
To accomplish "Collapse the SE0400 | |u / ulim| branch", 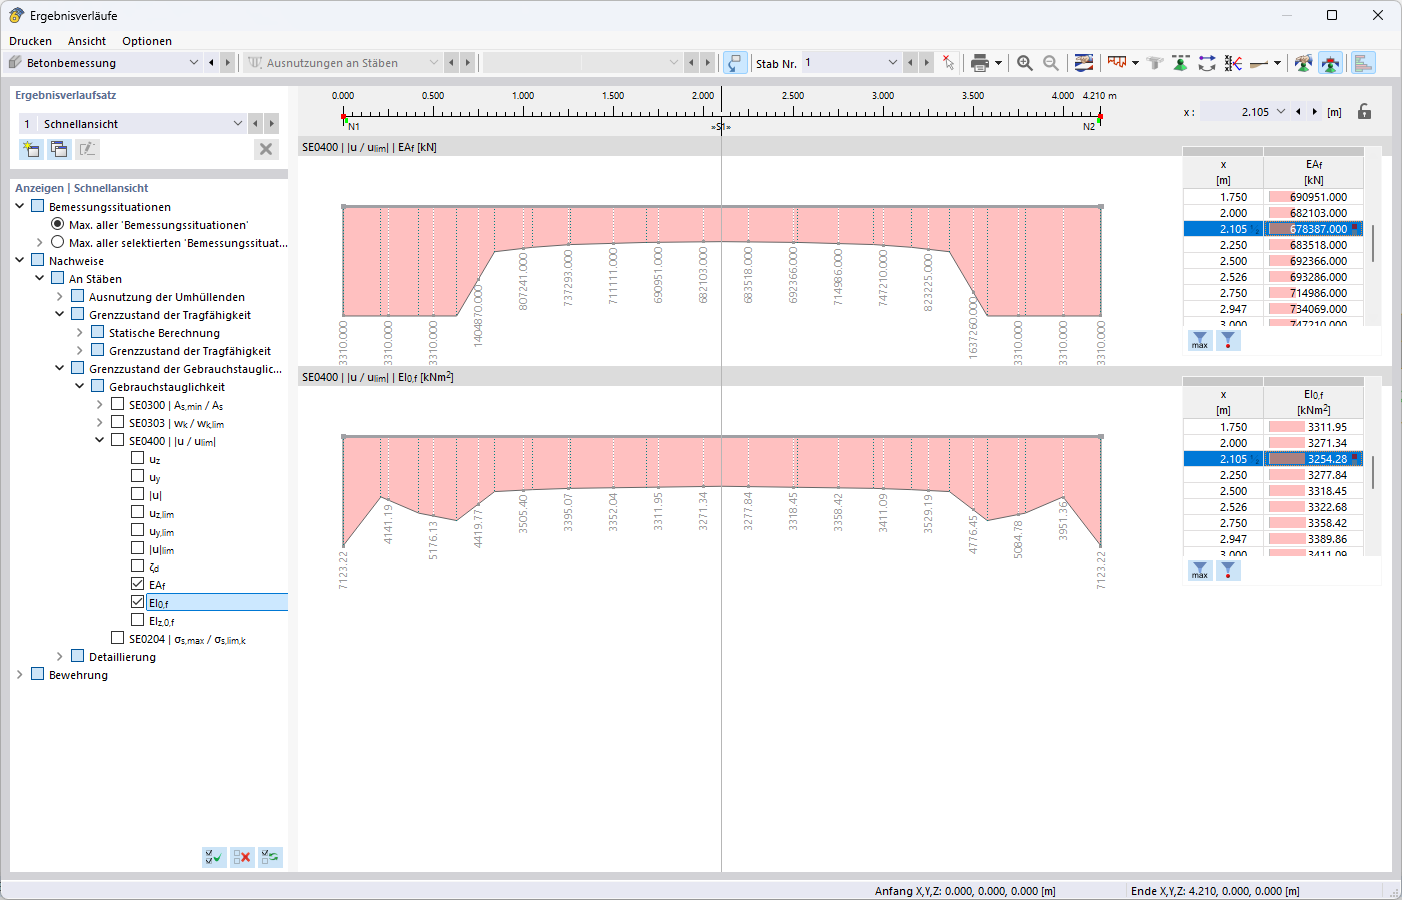I will [x=99, y=439].
